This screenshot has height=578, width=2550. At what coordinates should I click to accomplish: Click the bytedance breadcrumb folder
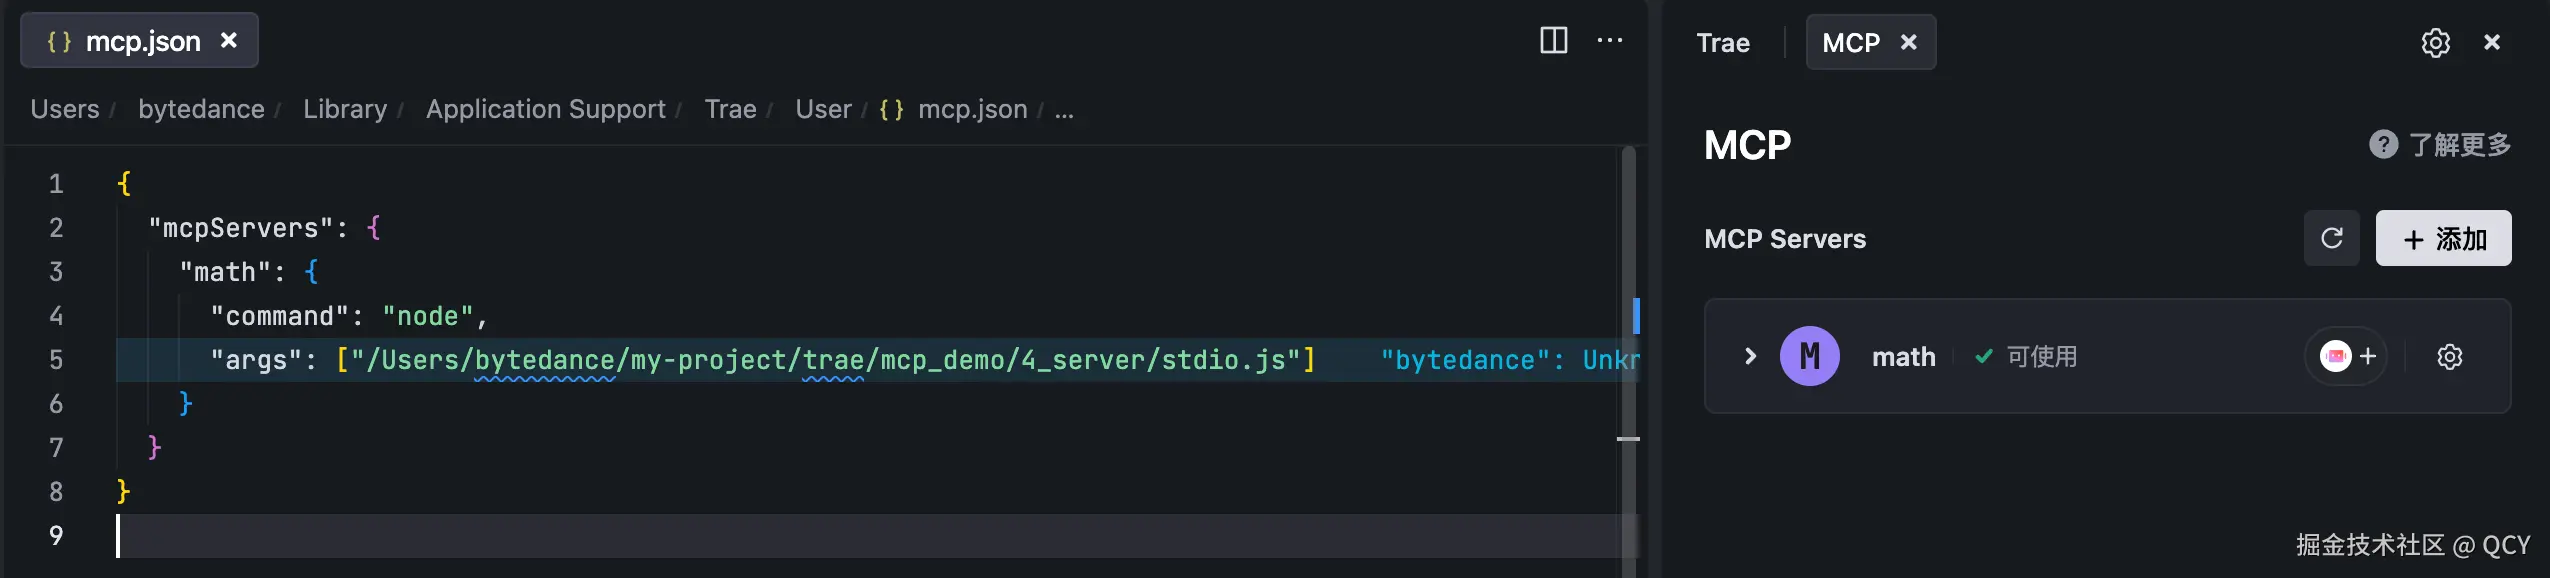point(201,110)
